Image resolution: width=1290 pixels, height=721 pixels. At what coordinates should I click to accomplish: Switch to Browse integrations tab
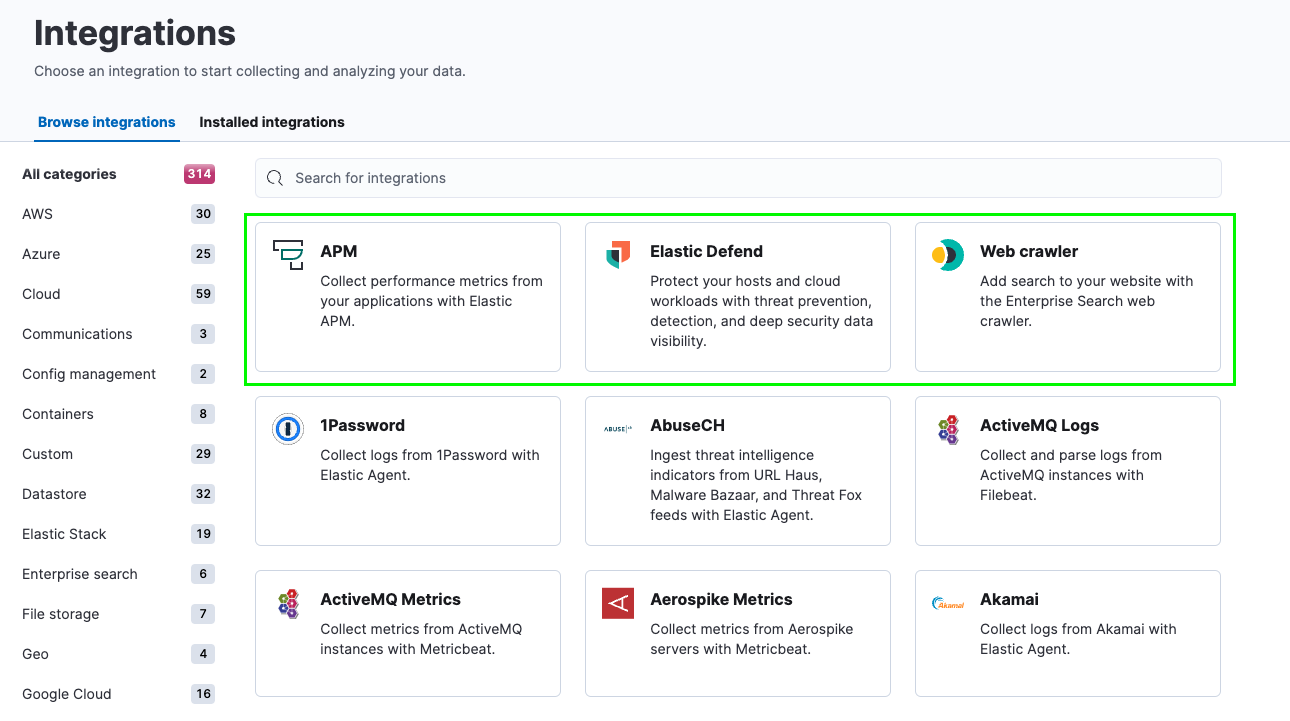[107, 122]
